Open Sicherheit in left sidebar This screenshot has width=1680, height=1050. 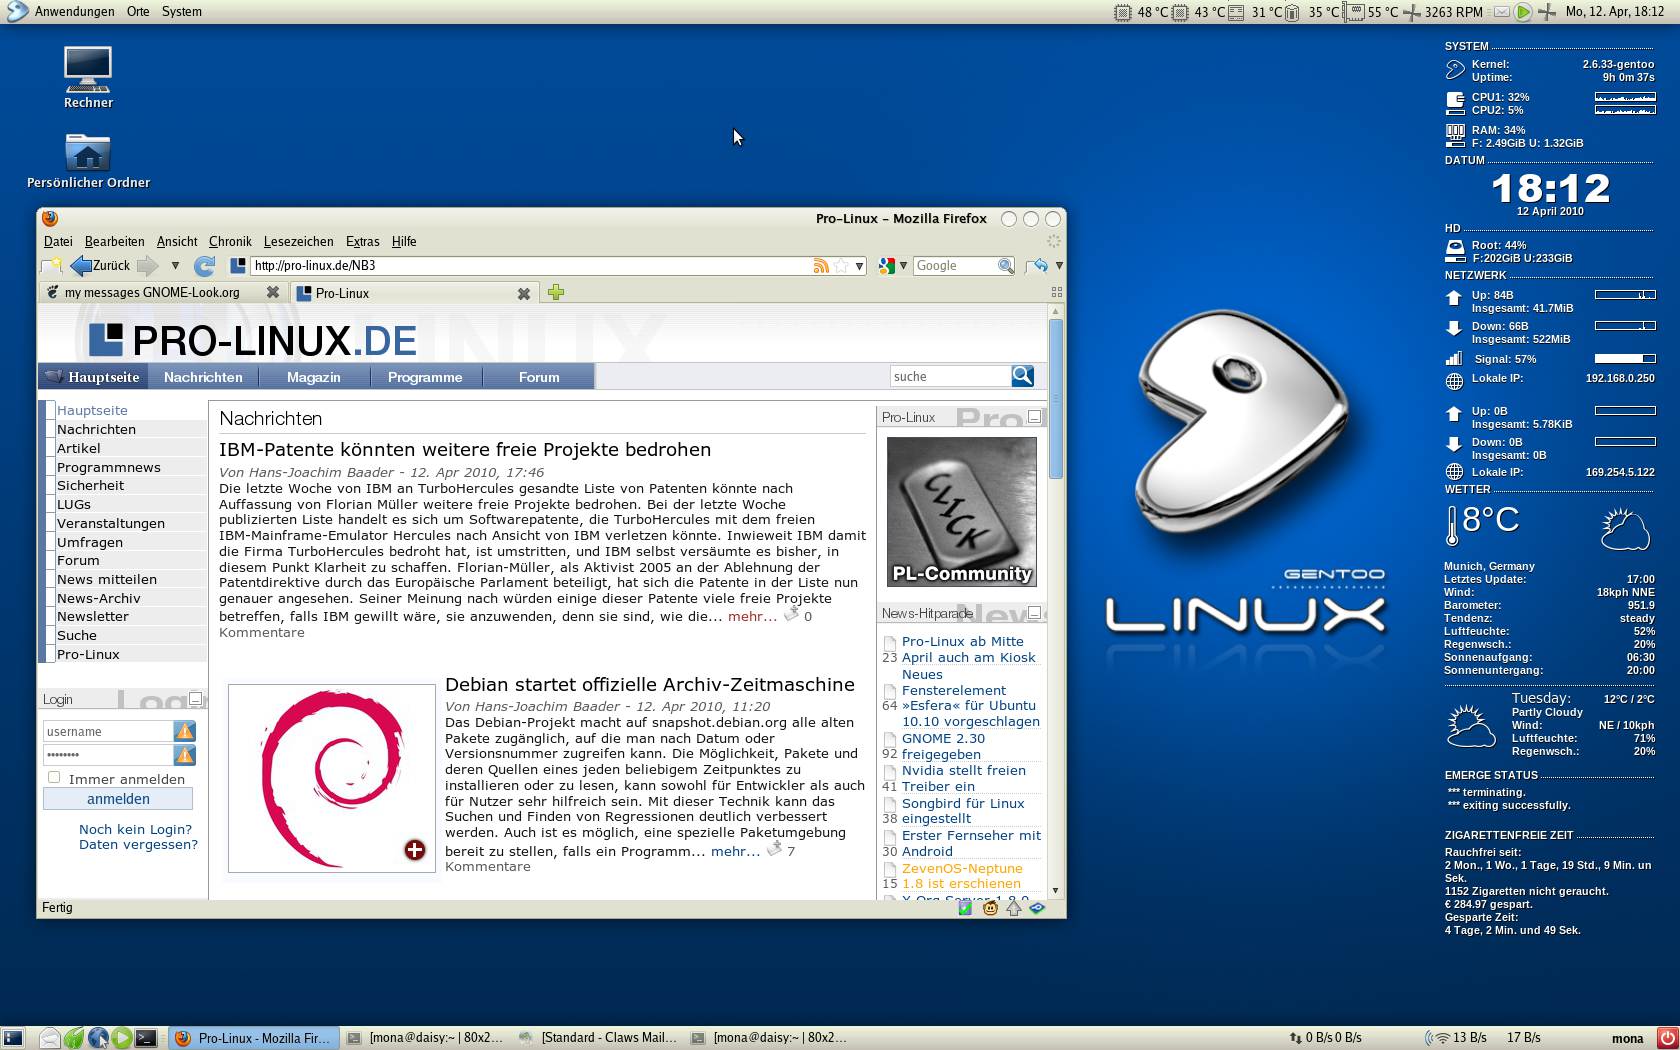(90, 485)
